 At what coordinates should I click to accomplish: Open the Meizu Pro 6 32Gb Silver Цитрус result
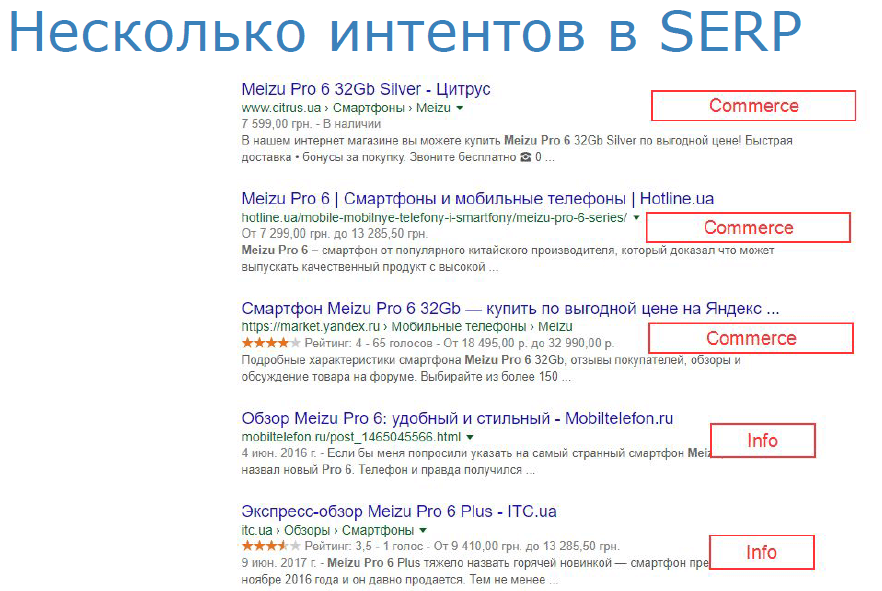coord(366,89)
